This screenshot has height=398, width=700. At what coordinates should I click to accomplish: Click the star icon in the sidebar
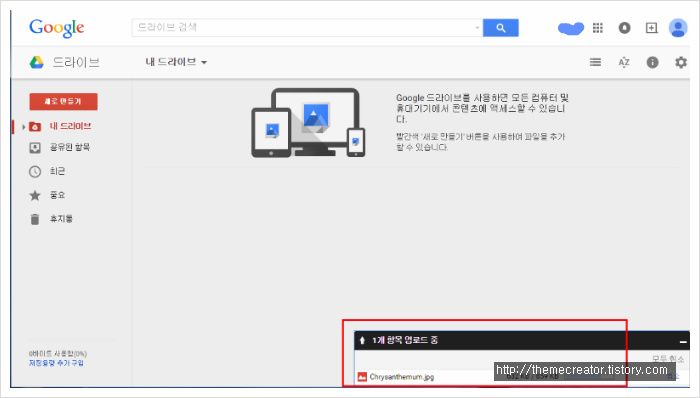pos(35,195)
